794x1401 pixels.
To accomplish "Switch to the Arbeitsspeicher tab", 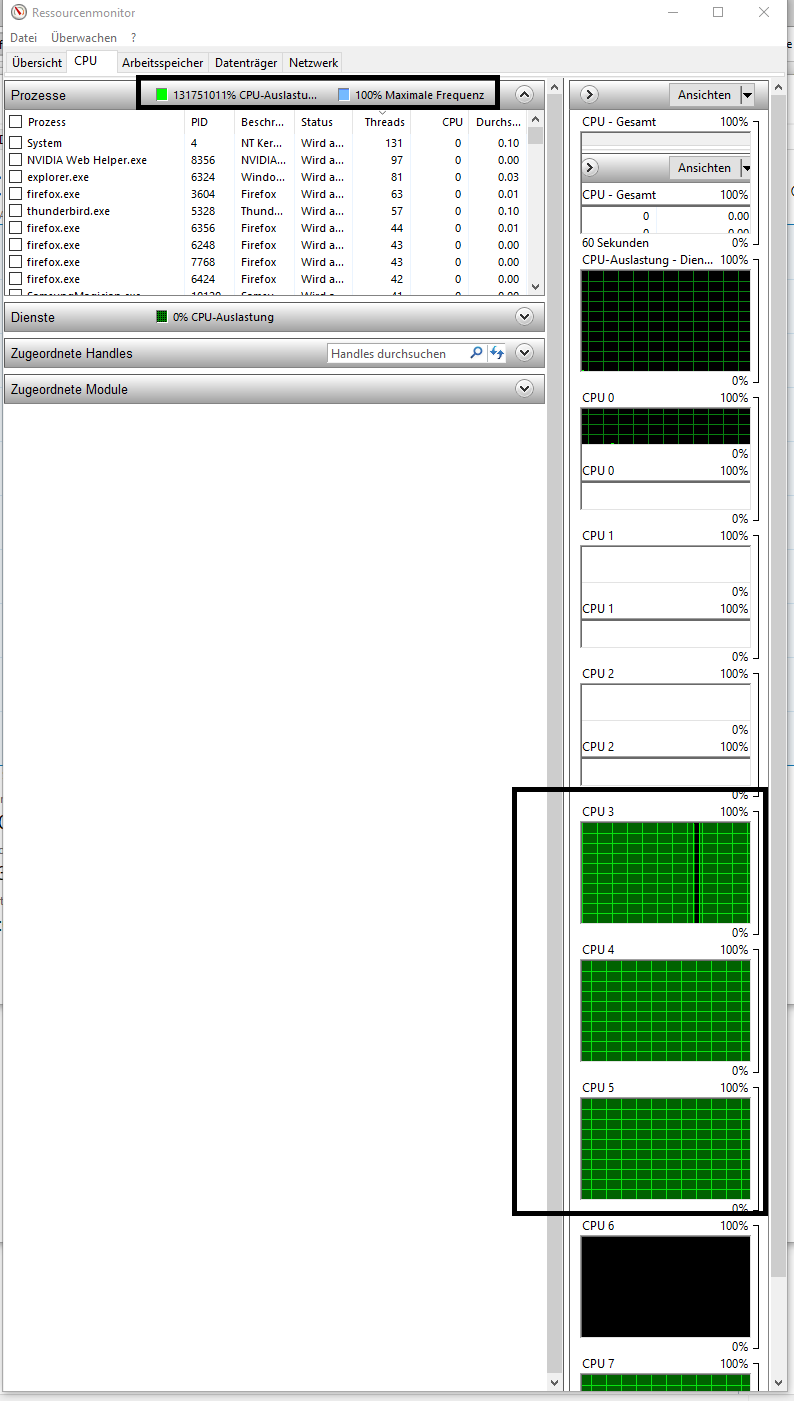I will pos(163,62).
